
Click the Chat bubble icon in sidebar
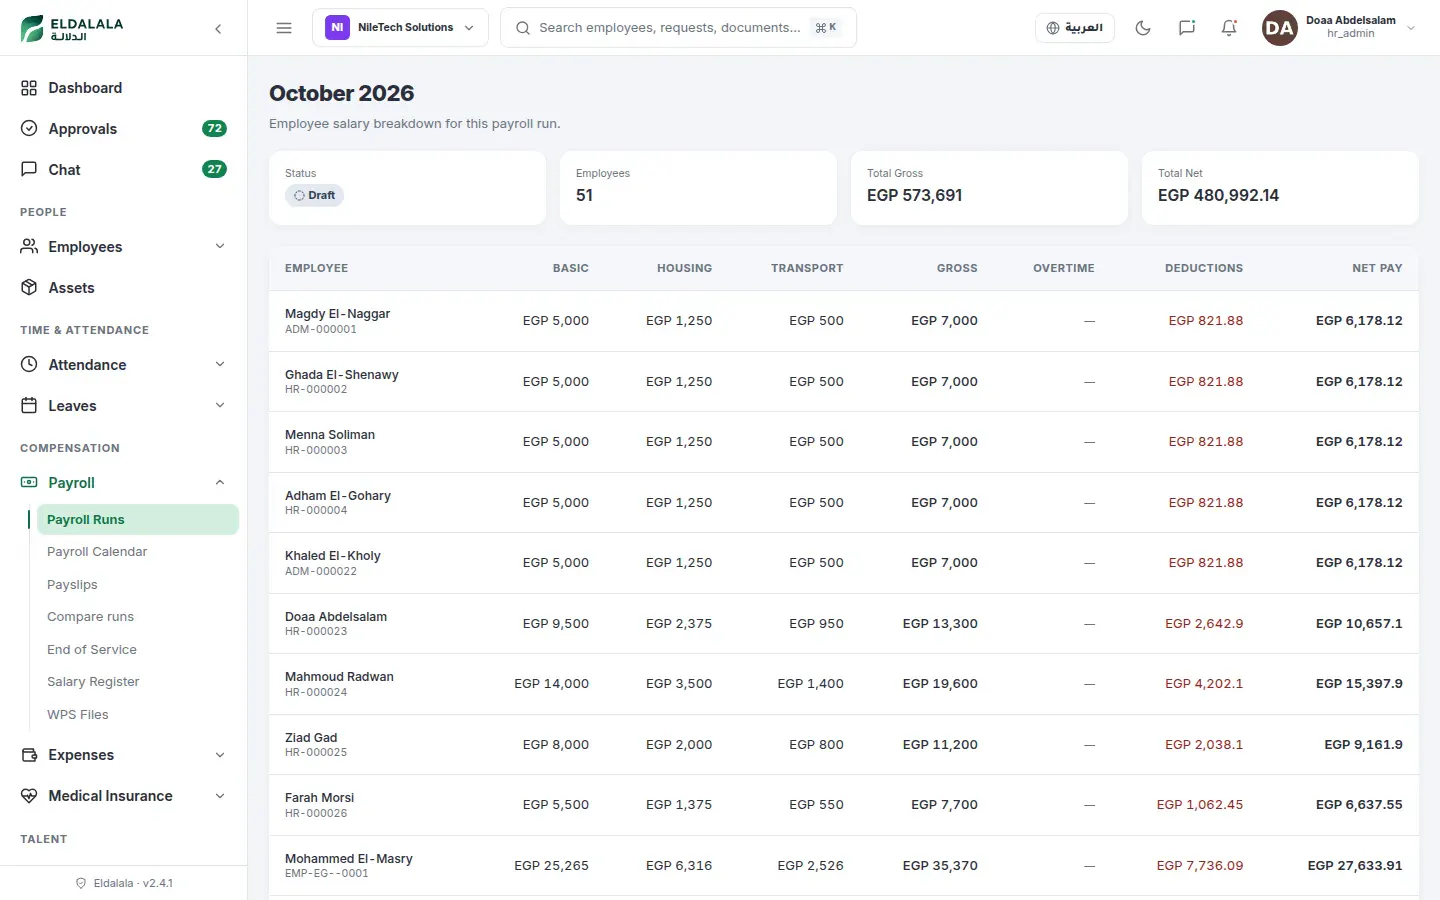(x=29, y=170)
